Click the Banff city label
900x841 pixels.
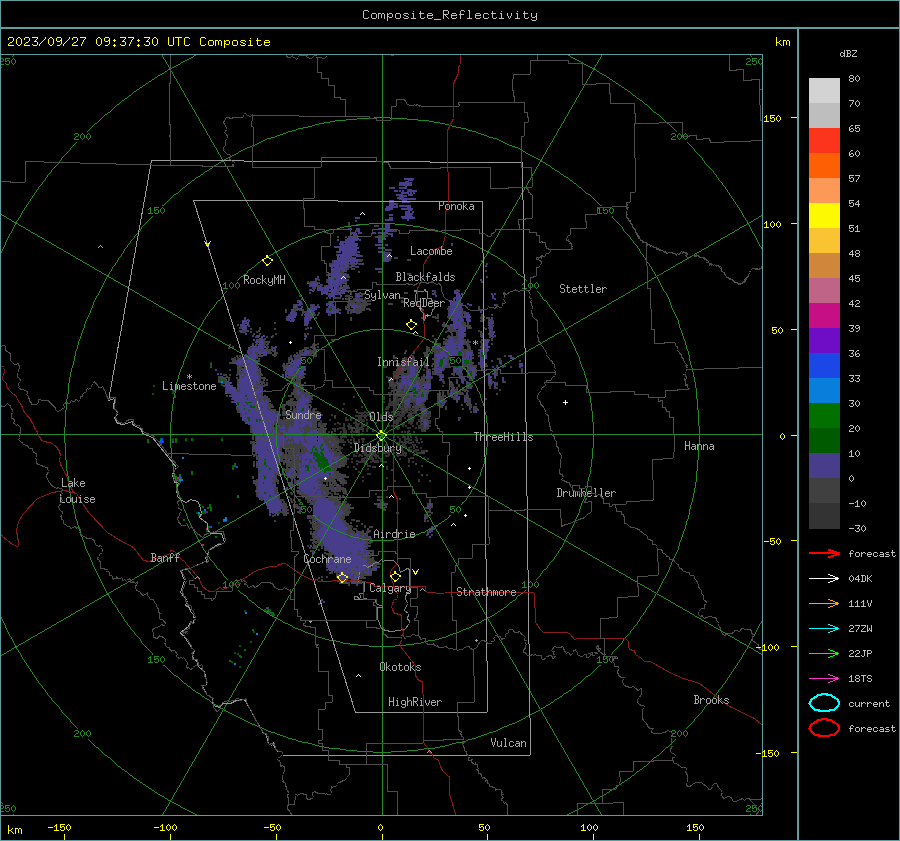(165, 557)
